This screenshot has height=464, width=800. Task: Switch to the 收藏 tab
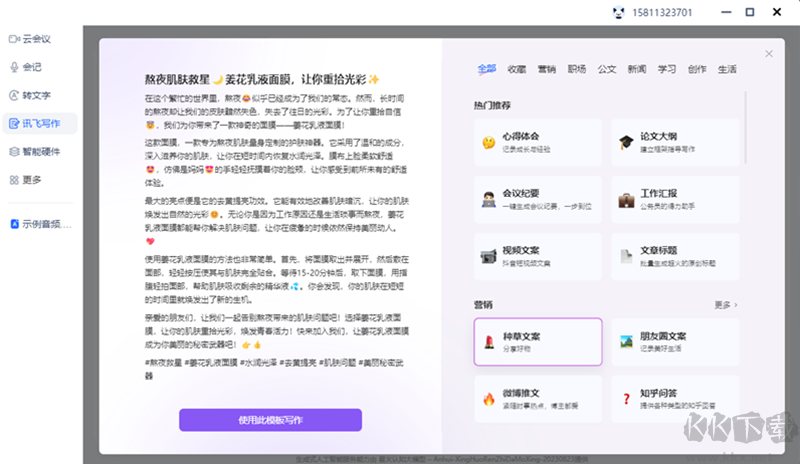point(517,69)
